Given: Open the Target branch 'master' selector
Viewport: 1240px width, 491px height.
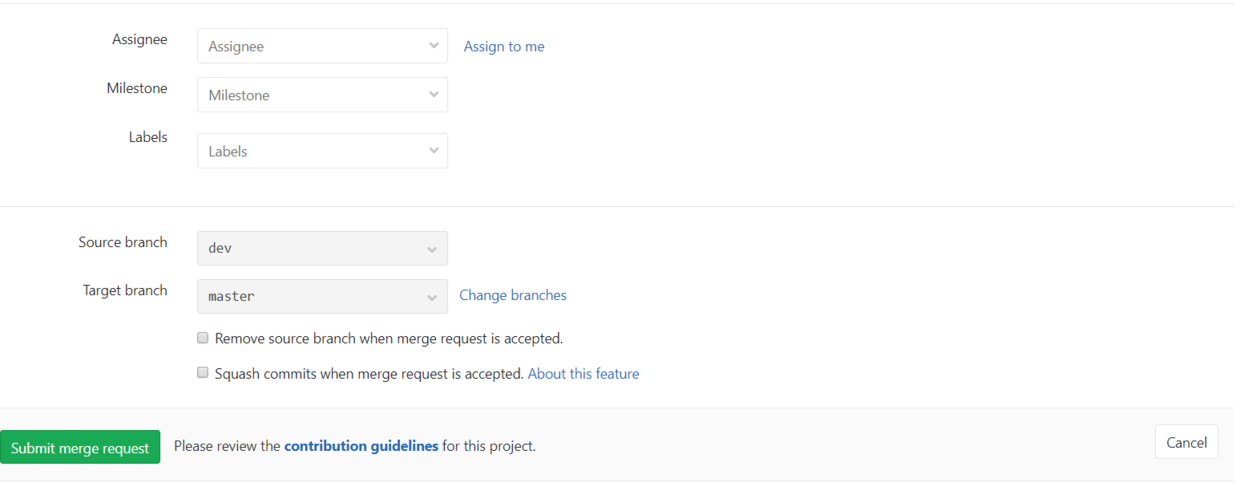Looking at the screenshot, I should pyautogui.click(x=310, y=296).
